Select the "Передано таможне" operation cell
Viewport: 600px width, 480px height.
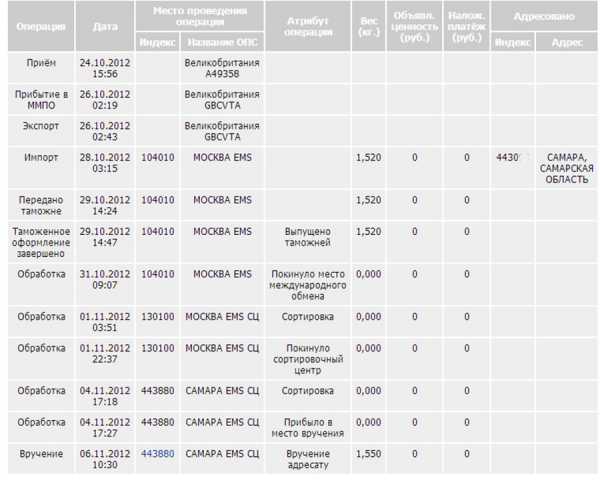pyautogui.click(x=41, y=205)
